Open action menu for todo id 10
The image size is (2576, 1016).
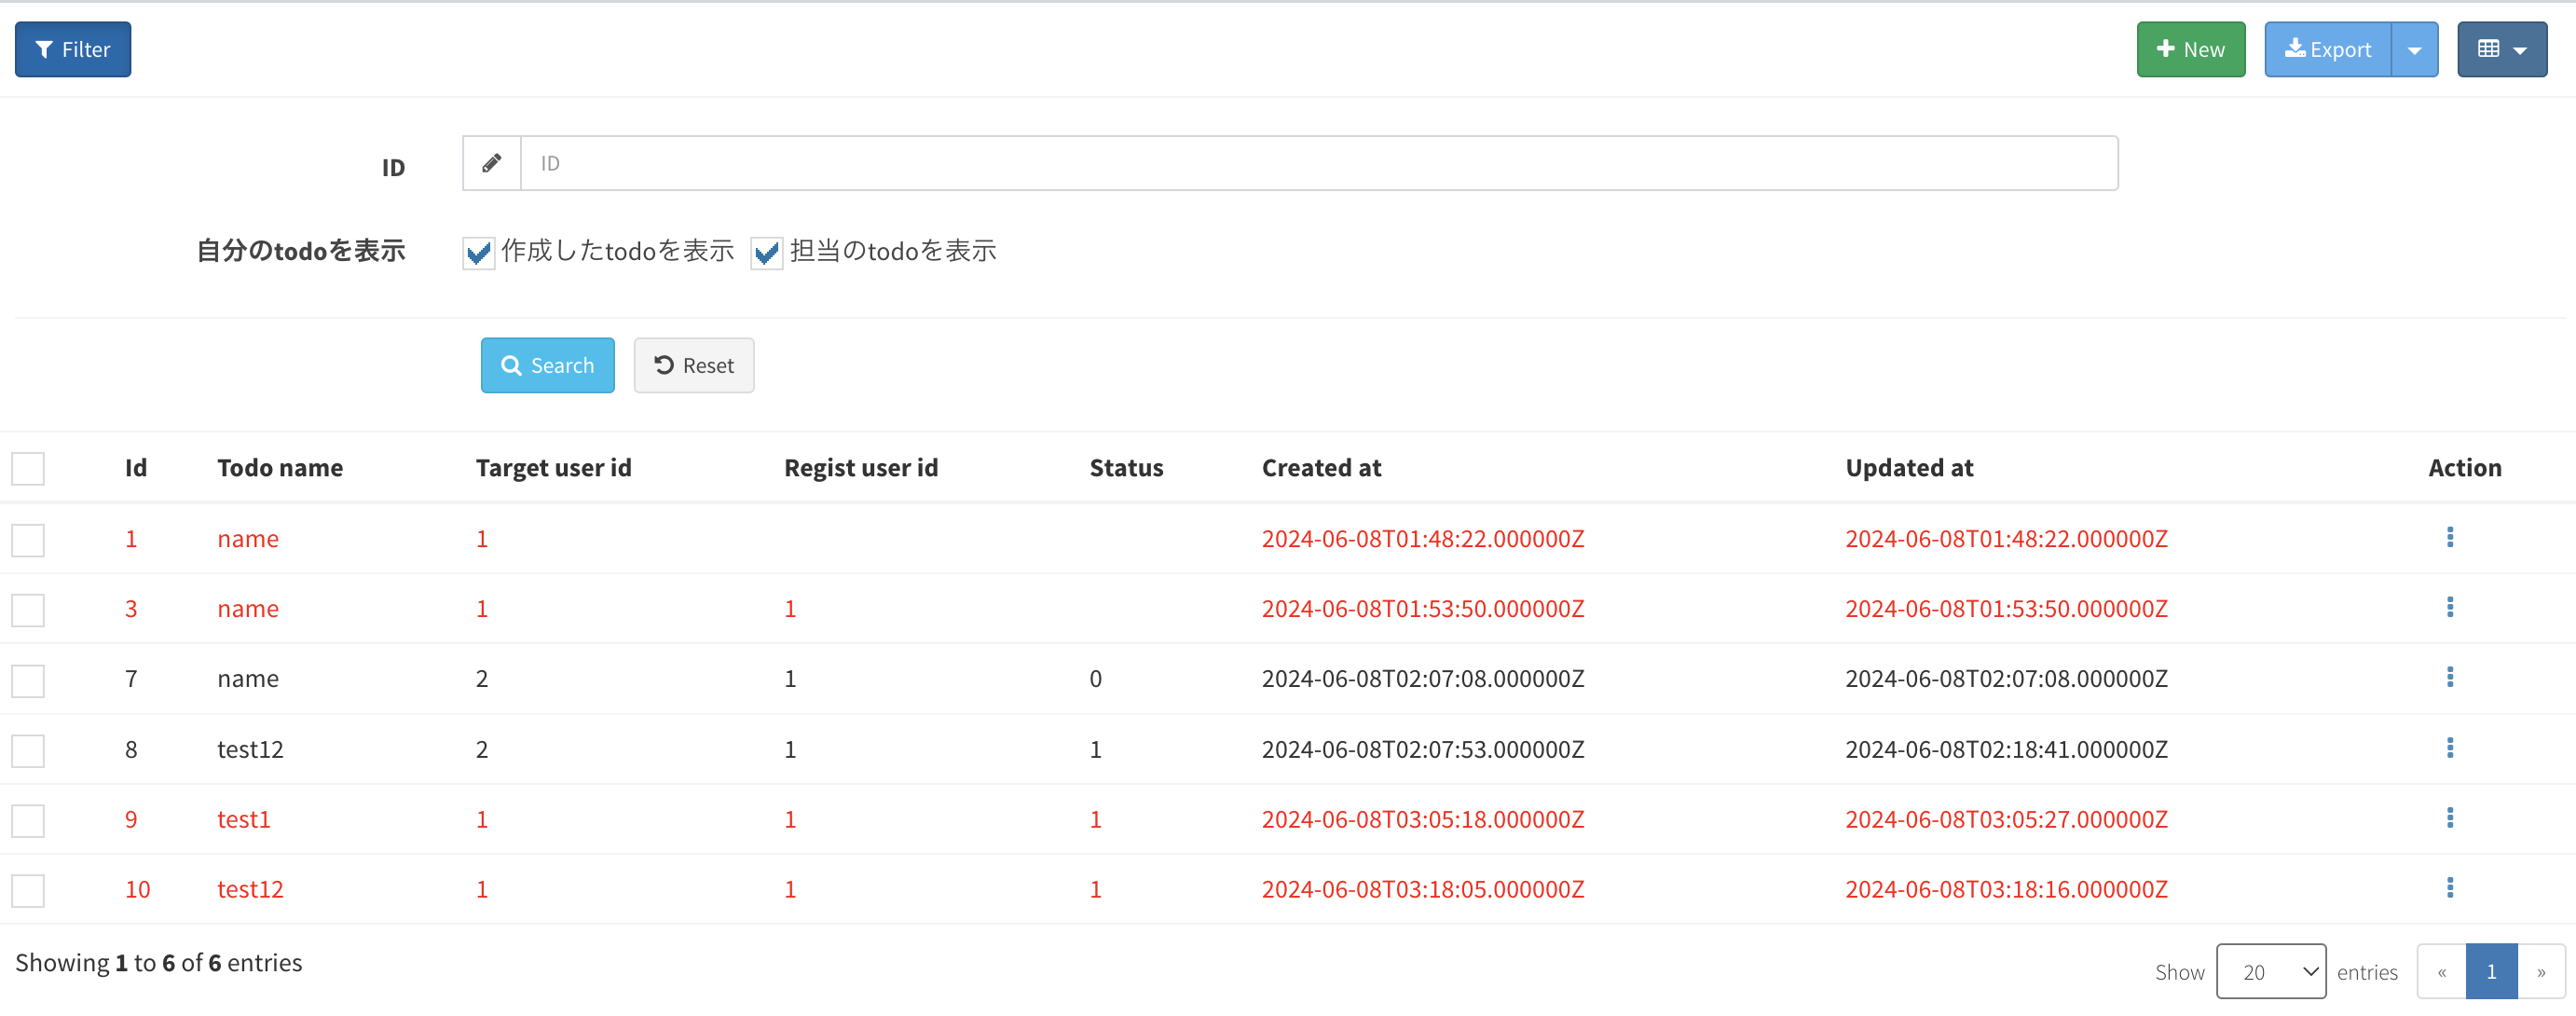click(x=2449, y=888)
